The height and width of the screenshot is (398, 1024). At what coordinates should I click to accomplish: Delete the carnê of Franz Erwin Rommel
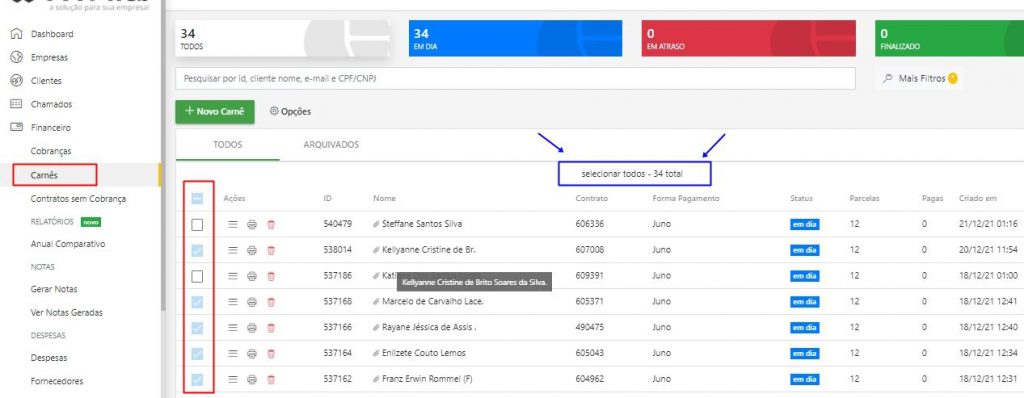click(271, 379)
